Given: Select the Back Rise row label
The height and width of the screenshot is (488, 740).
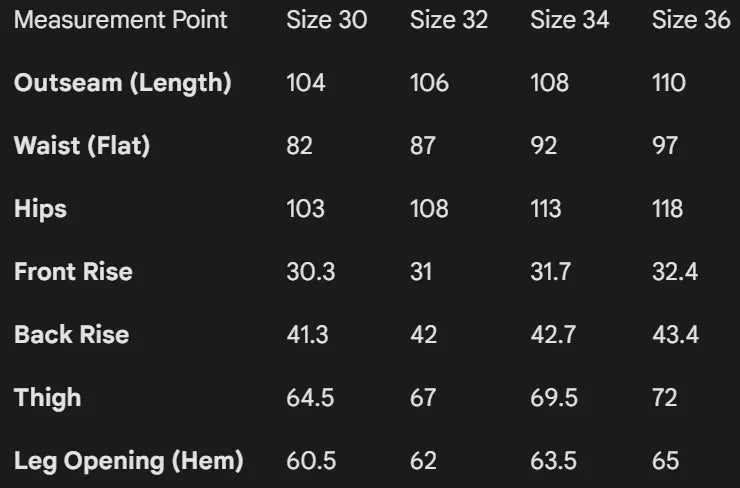Looking at the screenshot, I should (71, 334).
